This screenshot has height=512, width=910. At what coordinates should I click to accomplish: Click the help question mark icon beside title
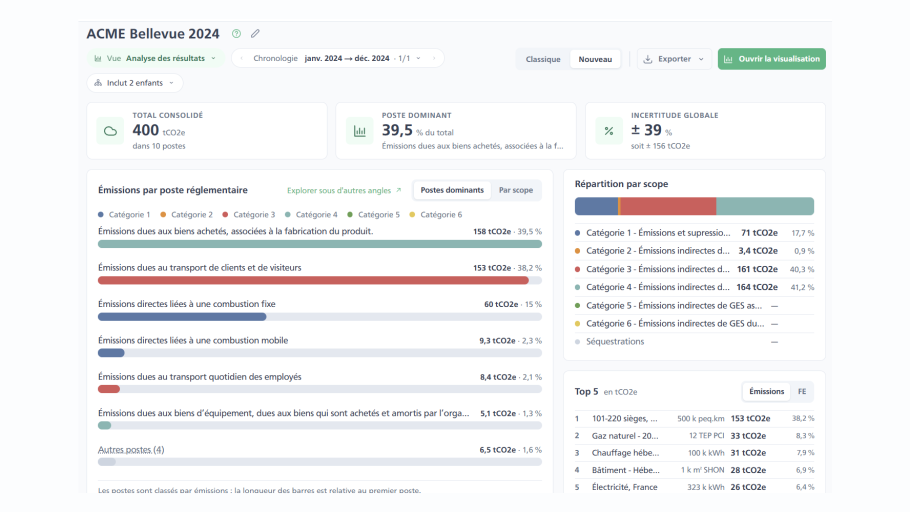coord(236,34)
